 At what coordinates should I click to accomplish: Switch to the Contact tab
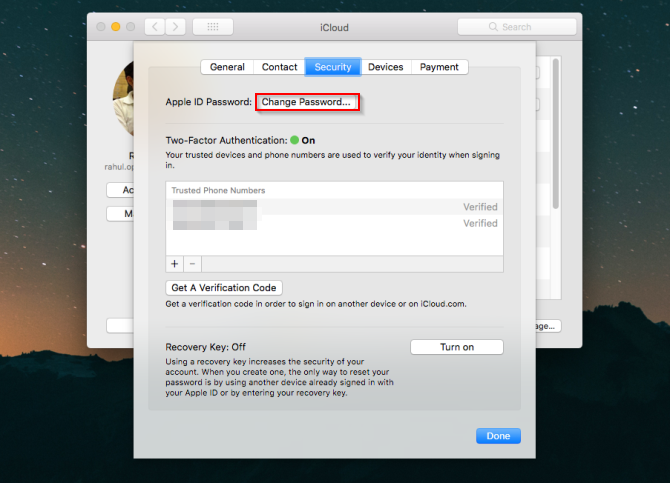pos(279,67)
